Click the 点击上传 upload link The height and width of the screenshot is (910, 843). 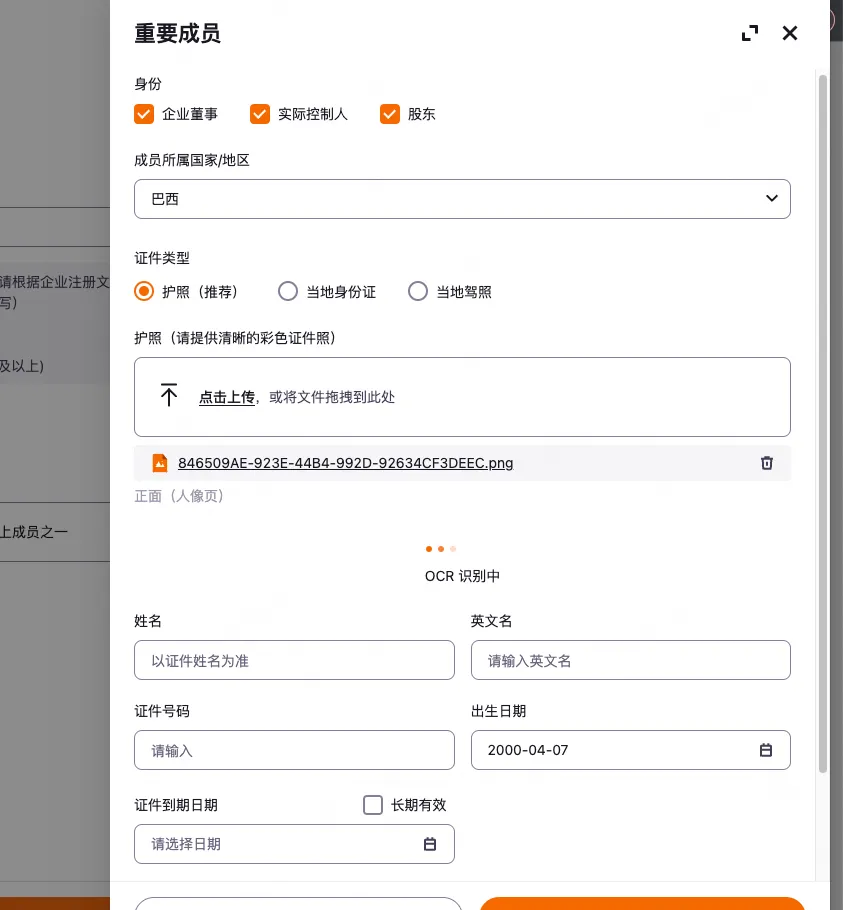pyautogui.click(x=226, y=397)
